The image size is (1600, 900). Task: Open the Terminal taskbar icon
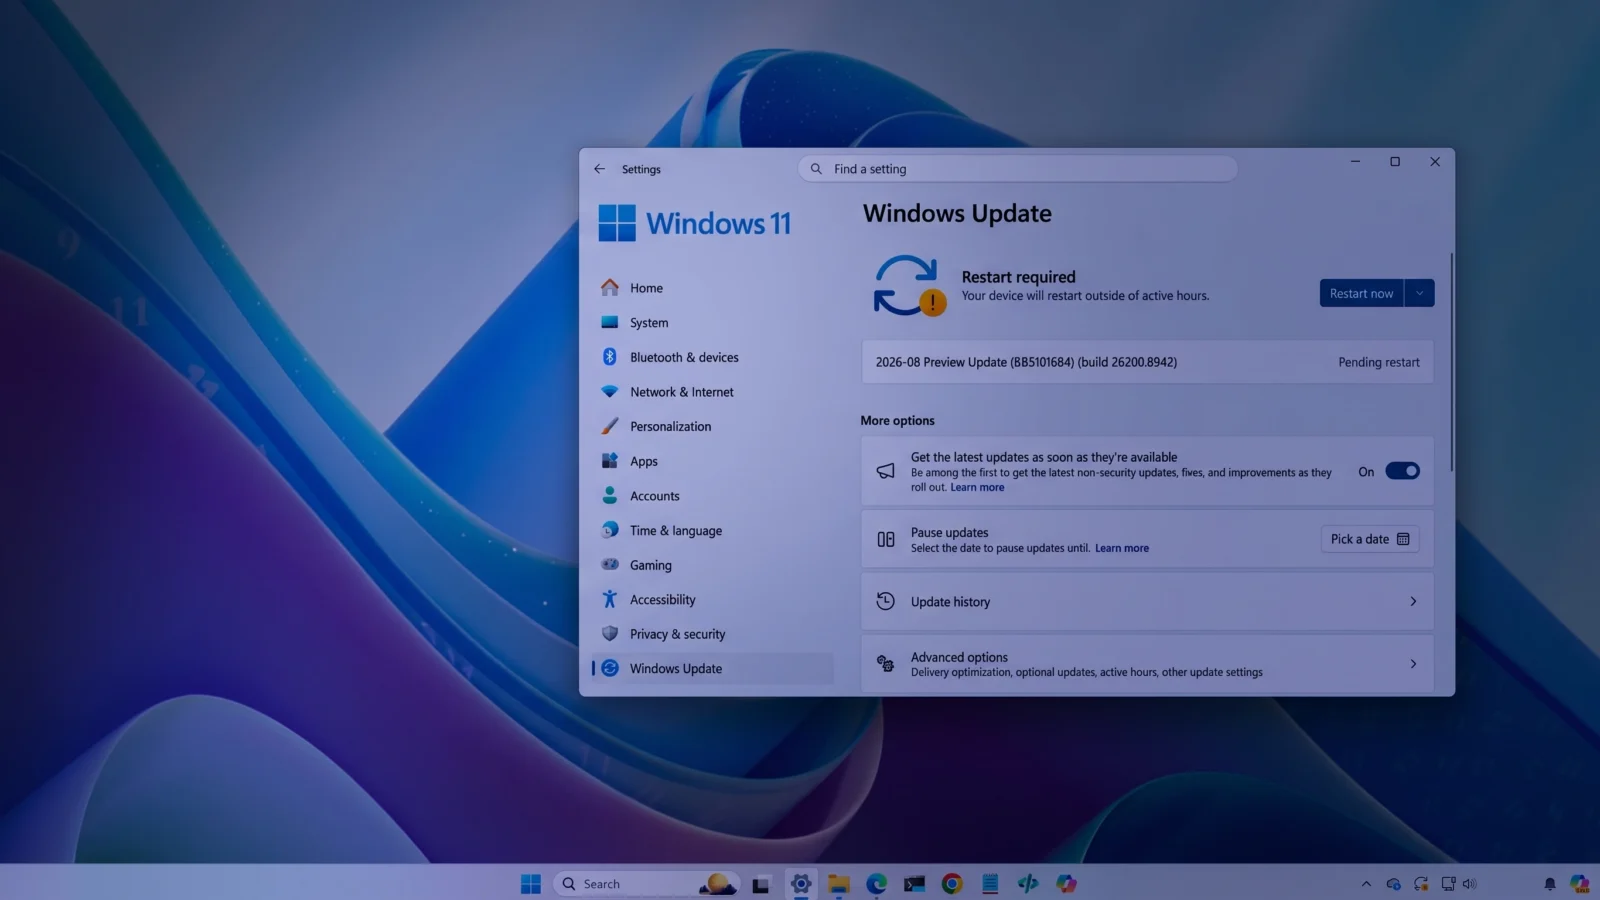pos(914,884)
